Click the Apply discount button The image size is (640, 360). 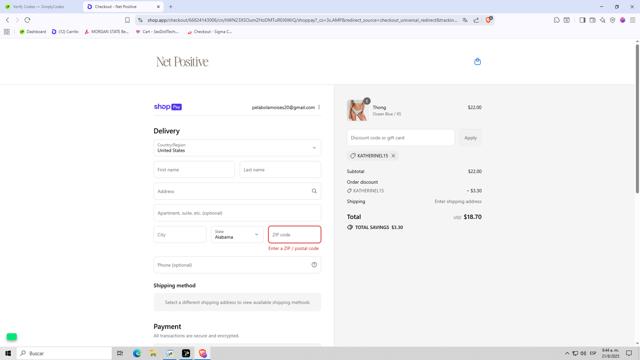point(470,138)
